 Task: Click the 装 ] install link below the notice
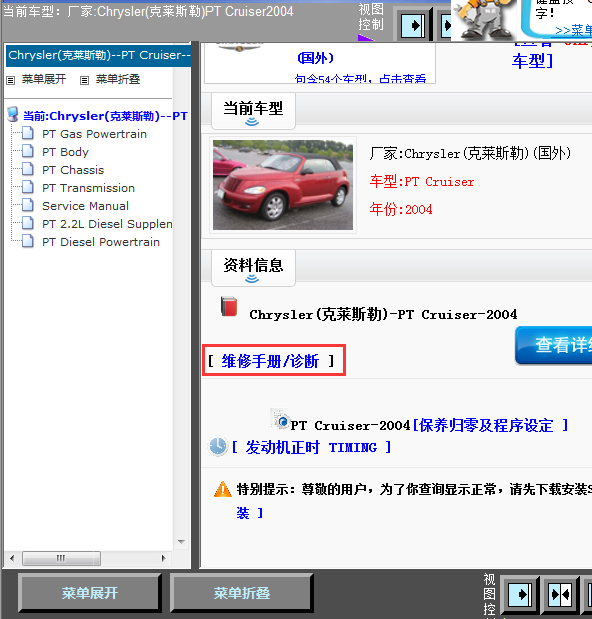[x=249, y=513]
